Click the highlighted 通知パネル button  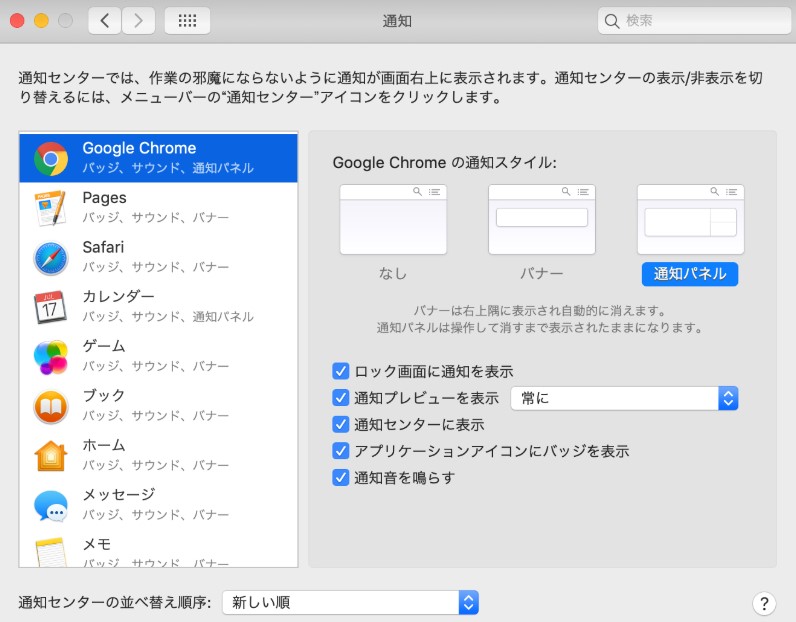pos(690,274)
